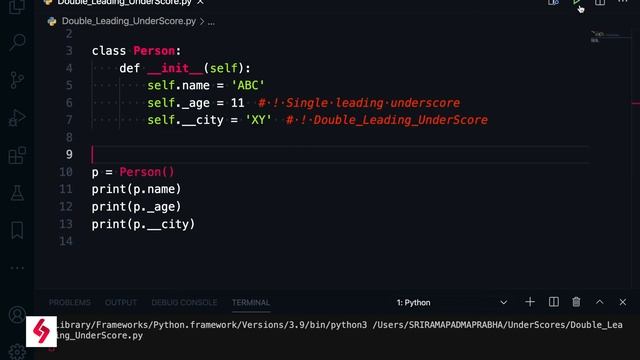This screenshot has height=360, width=640.
Task: Open the Accounts menu
Action: click(x=17, y=315)
